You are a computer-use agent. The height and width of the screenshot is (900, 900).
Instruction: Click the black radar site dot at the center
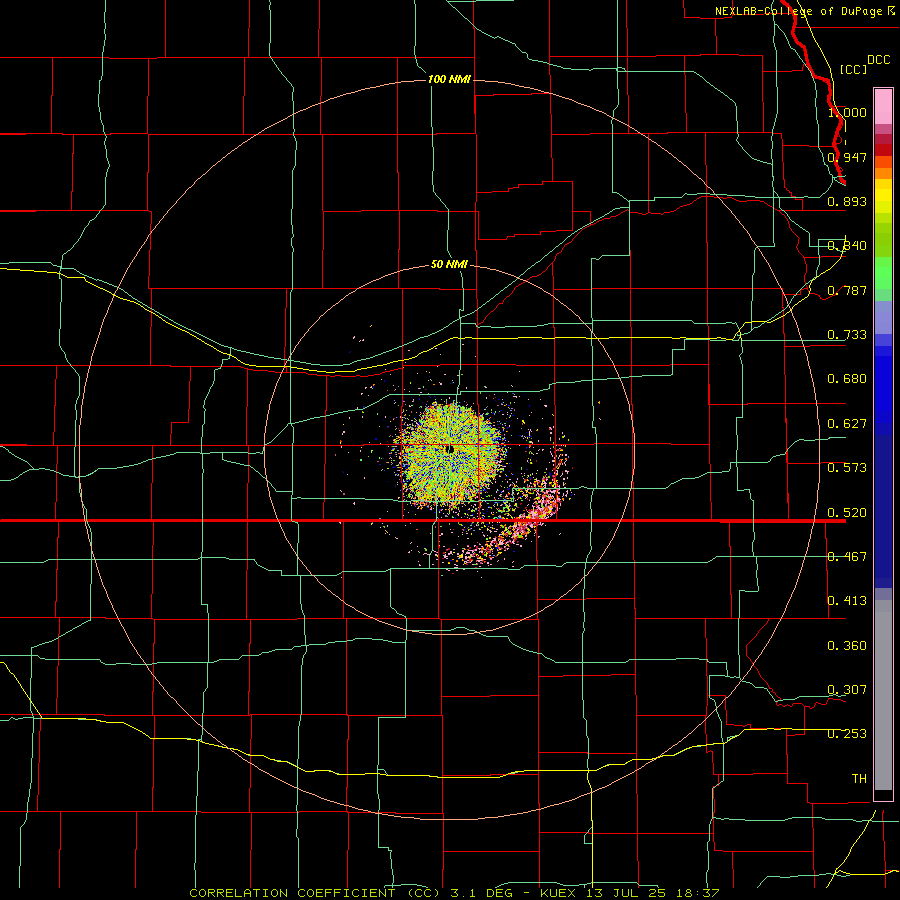[450, 449]
